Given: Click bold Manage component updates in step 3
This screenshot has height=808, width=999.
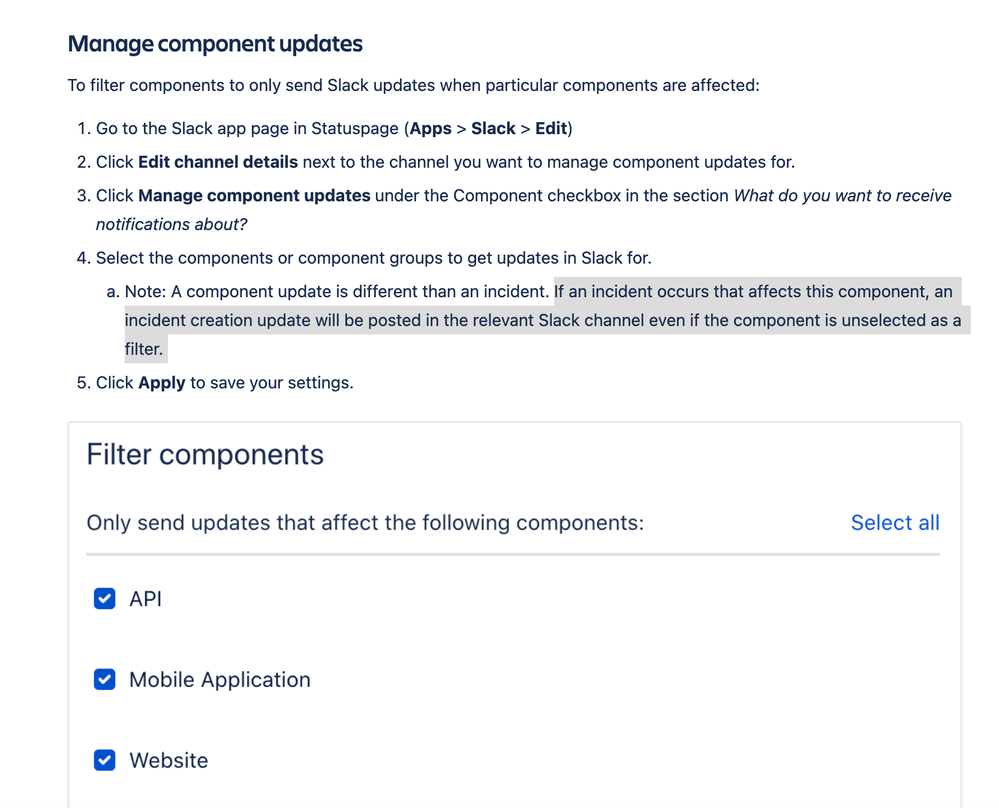Looking at the screenshot, I should tap(254, 195).
